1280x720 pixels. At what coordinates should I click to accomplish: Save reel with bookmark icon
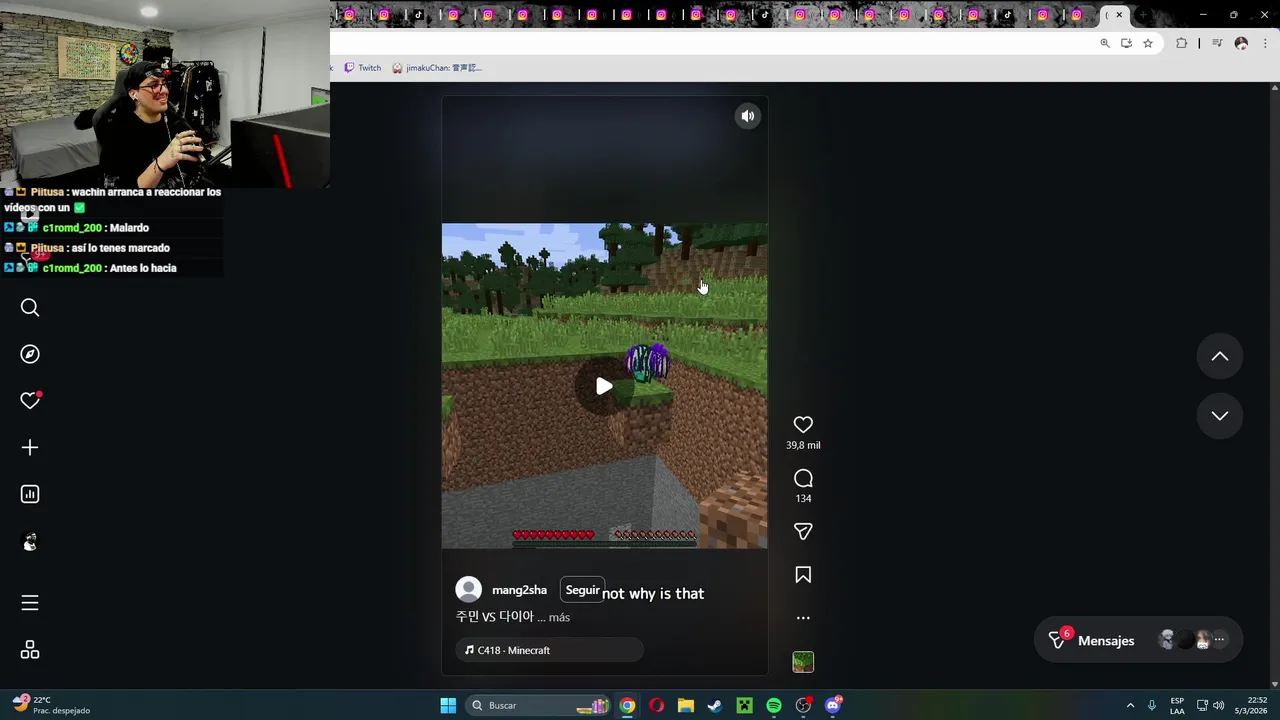pos(803,575)
